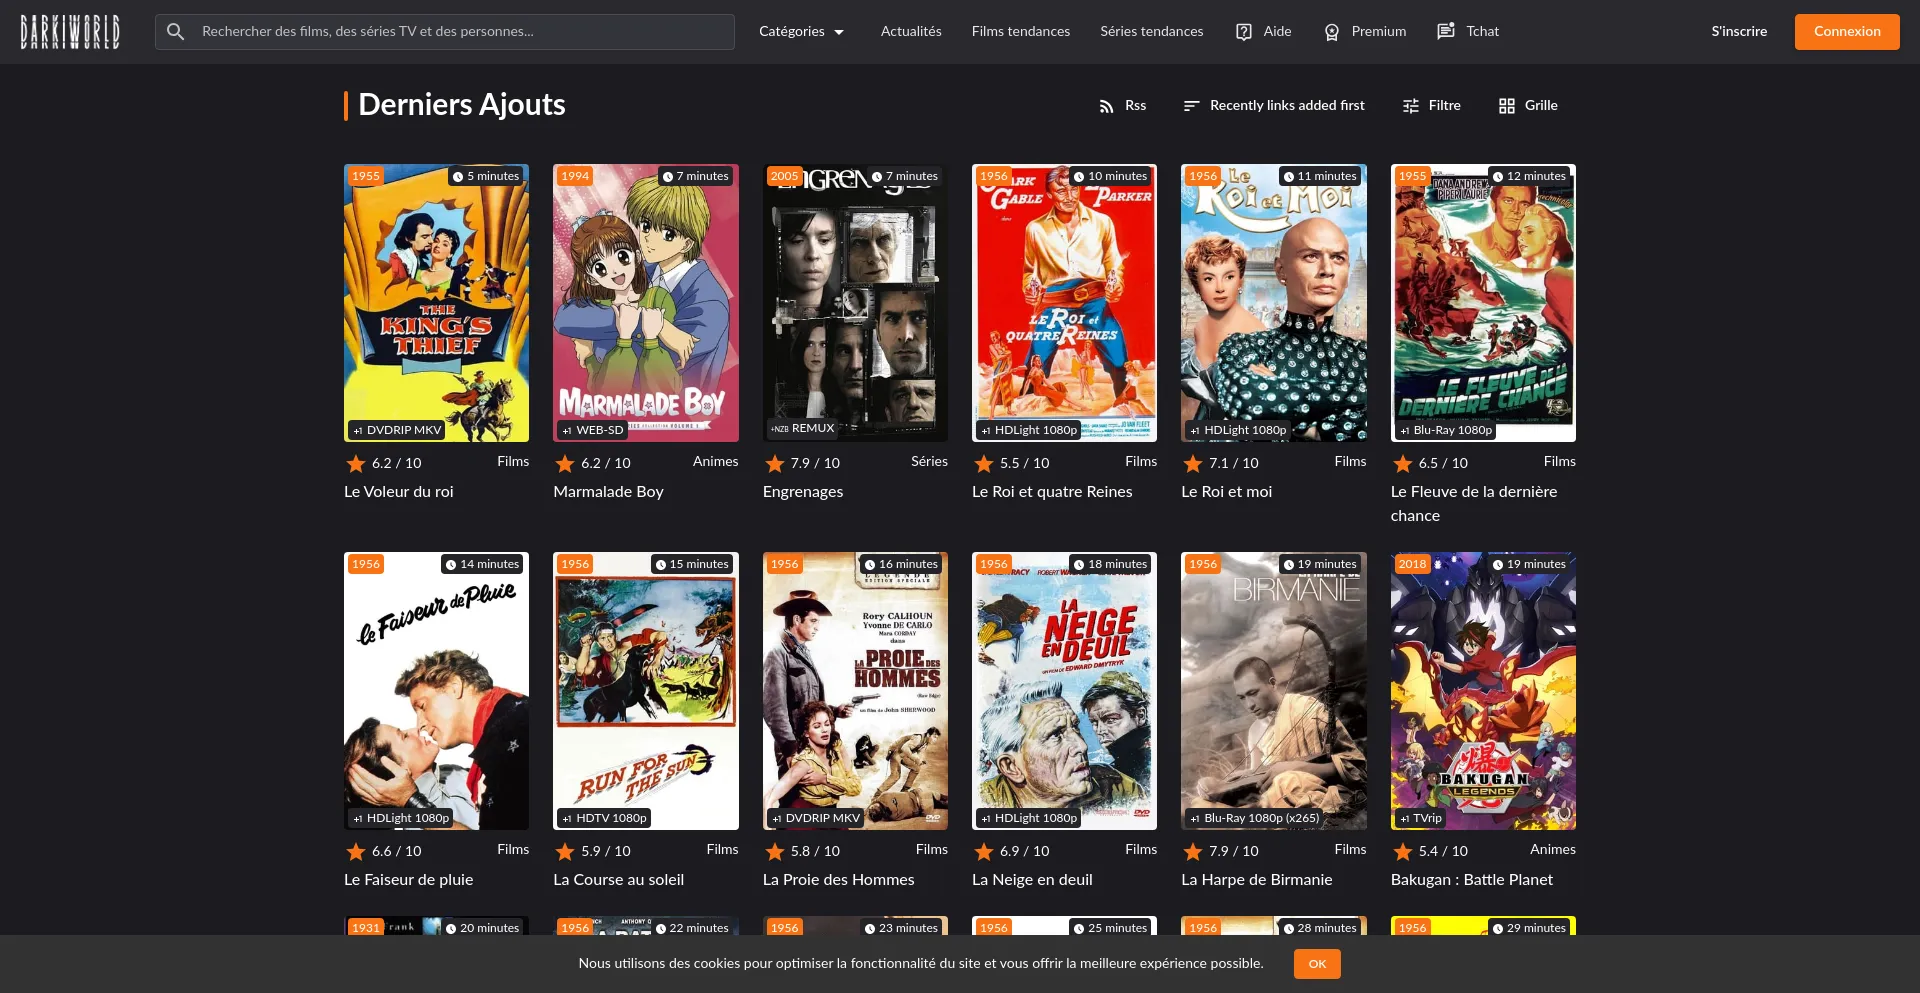Viewport: 1920px width, 993px height.
Task: Click year badge 1931 in bottom row
Action: [x=366, y=928]
